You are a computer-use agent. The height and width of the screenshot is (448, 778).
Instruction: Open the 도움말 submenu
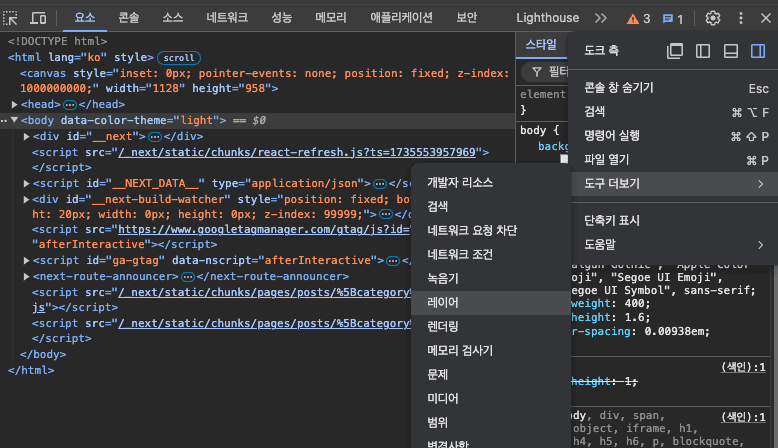click(675, 244)
